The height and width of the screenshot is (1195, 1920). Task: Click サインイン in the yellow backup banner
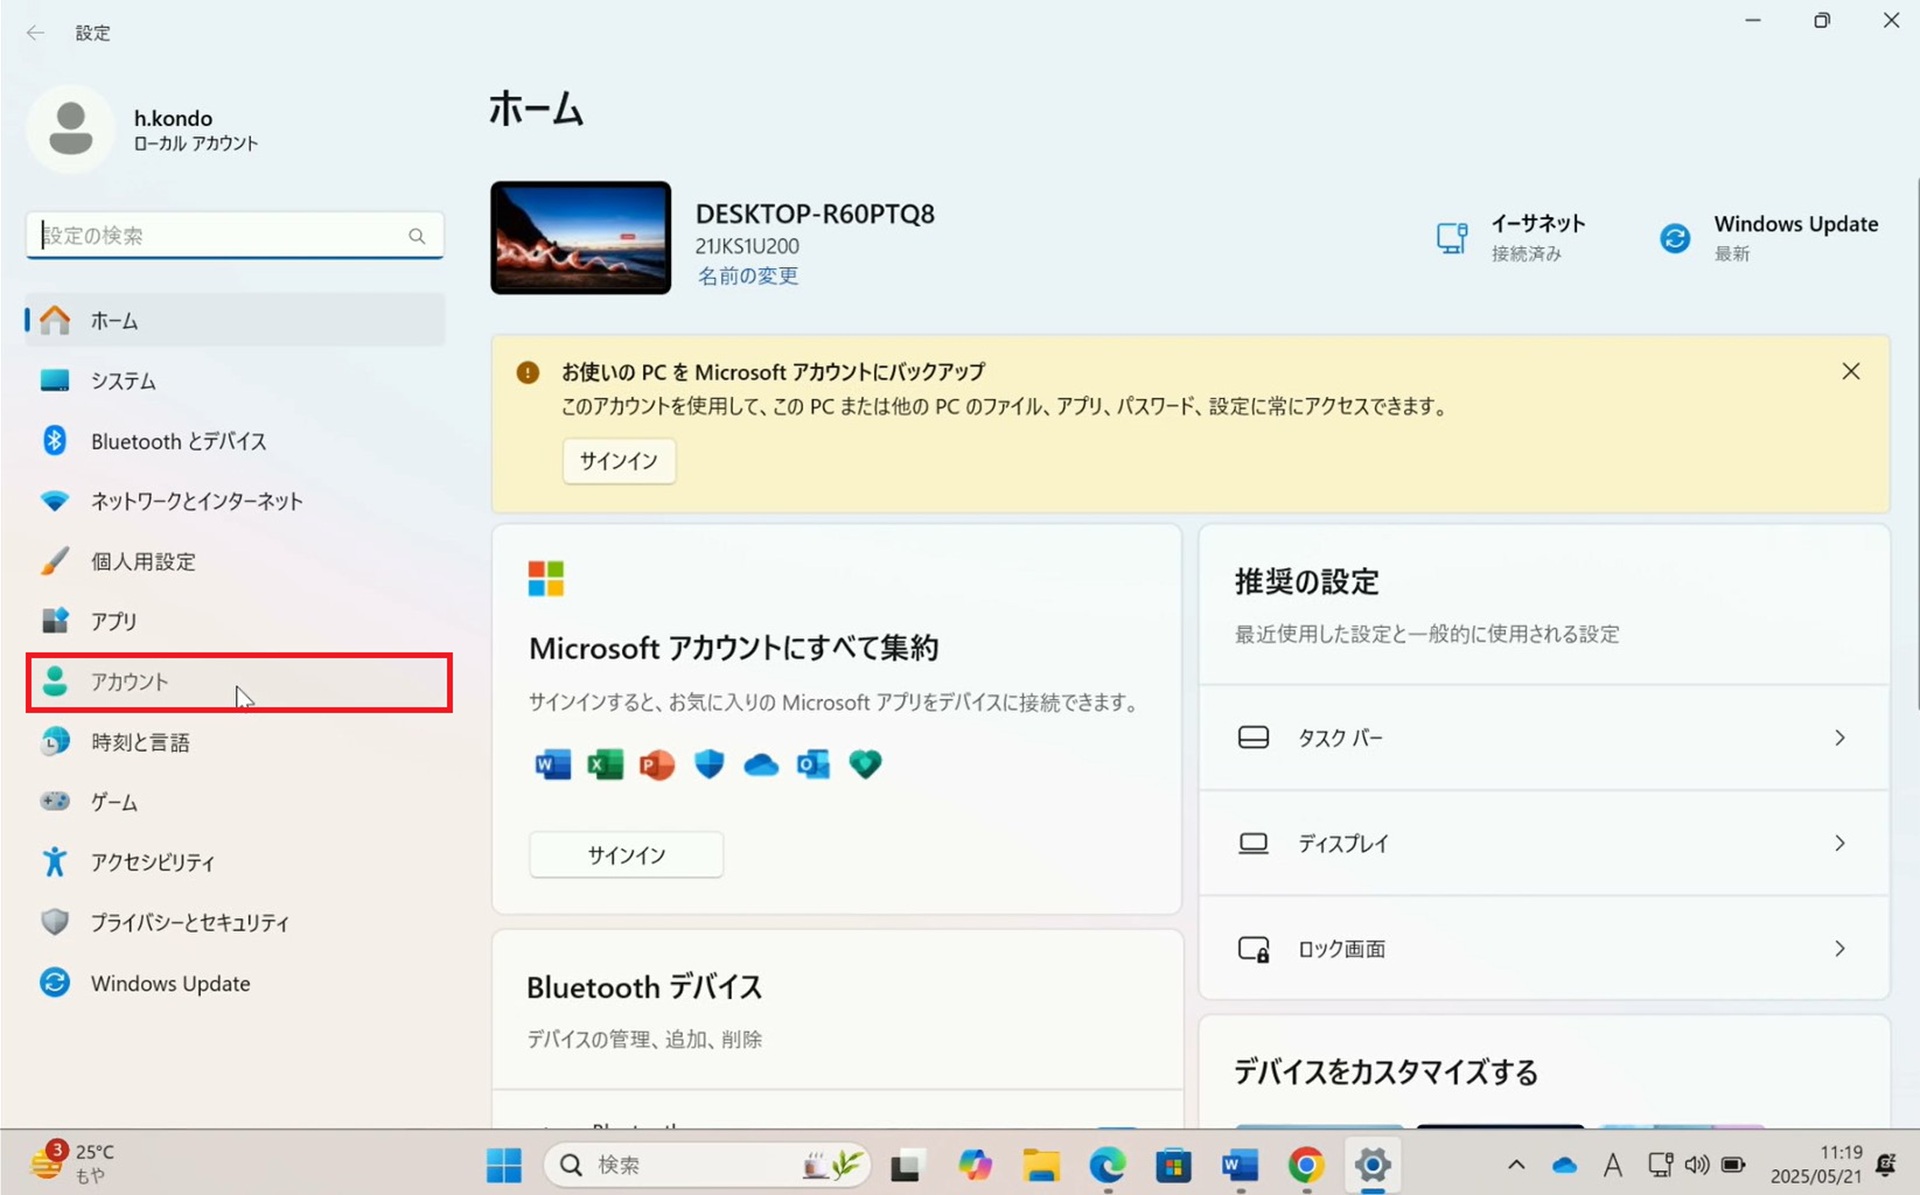pyautogui.click(x=619, y=461)
